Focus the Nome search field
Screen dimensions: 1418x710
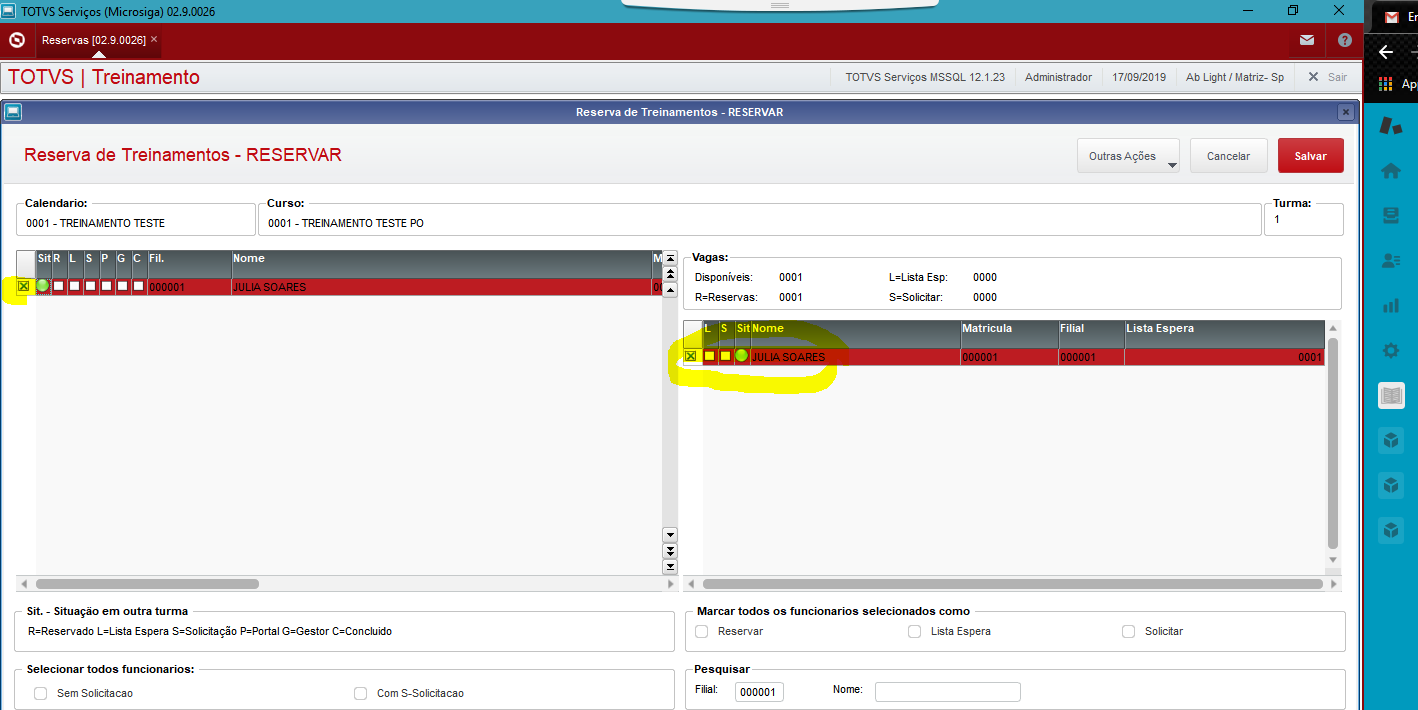[947, 692]
